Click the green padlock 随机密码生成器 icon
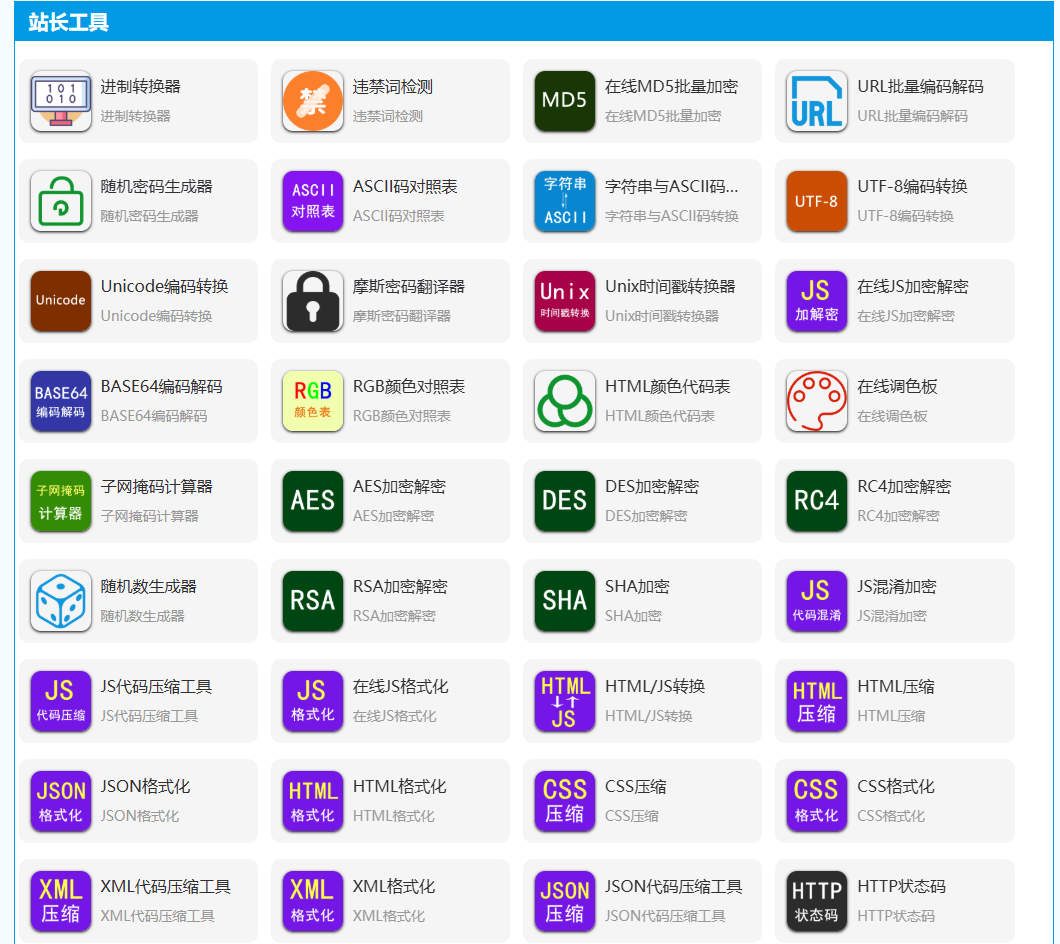 61,201
